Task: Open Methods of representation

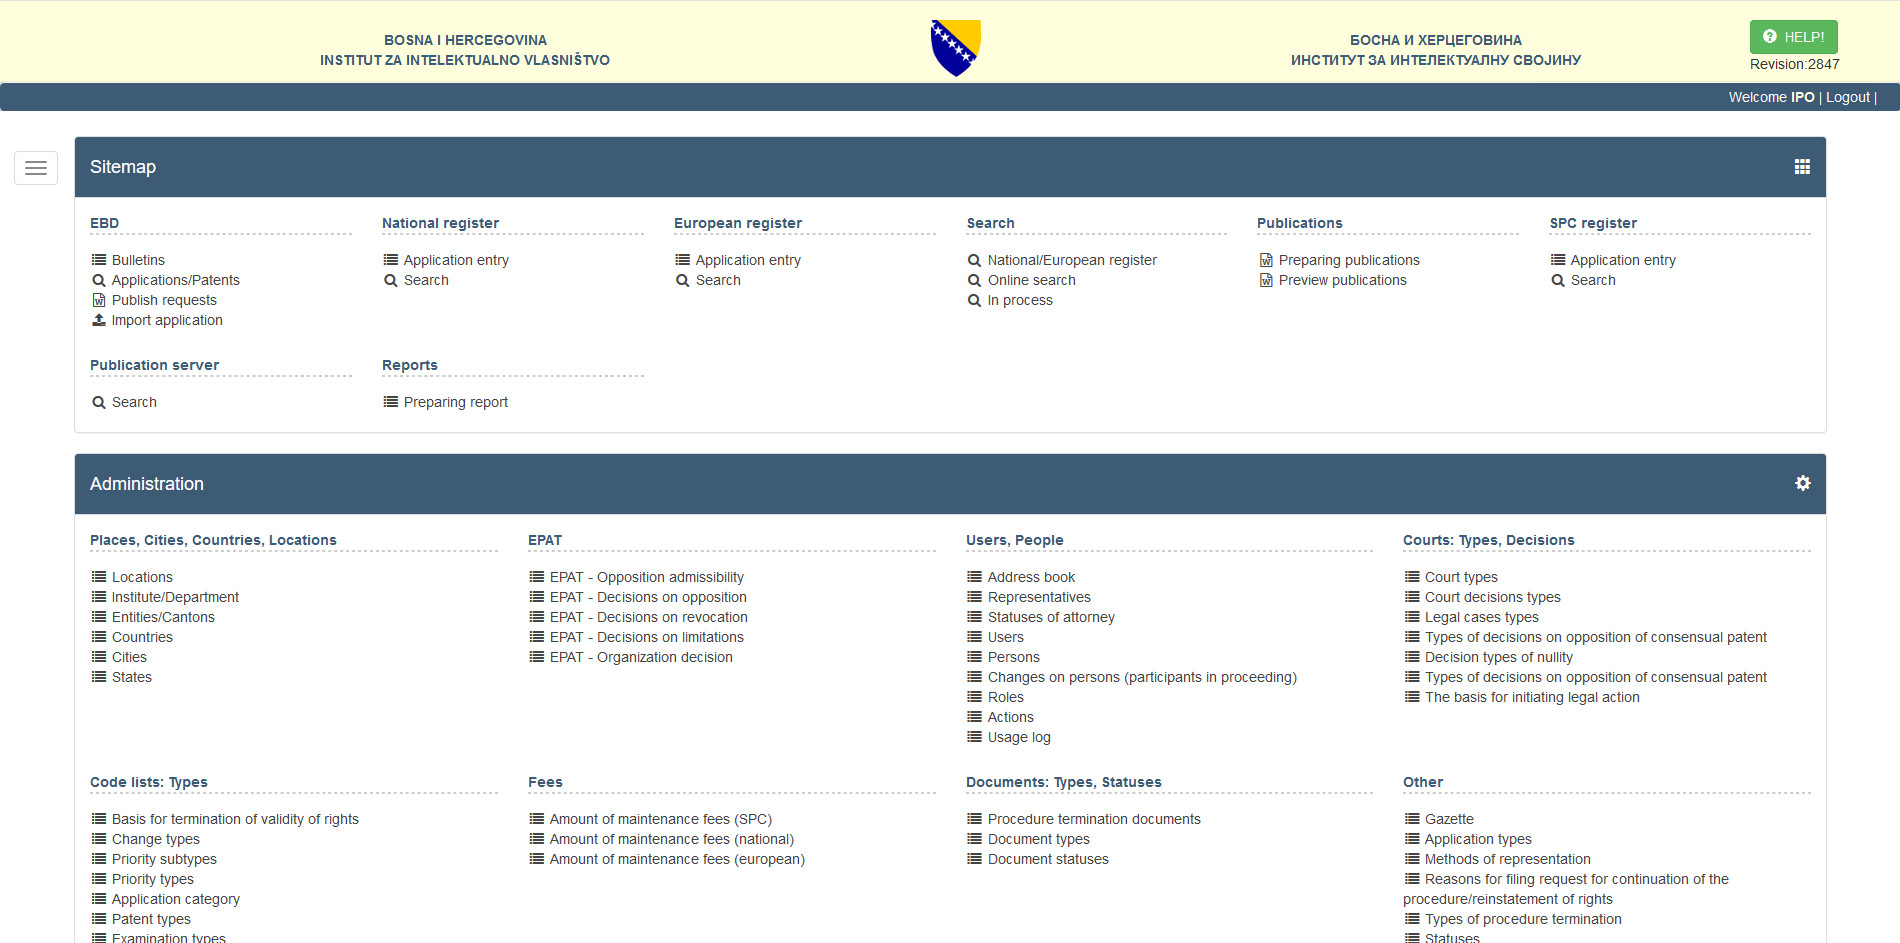Action: pyautogui.click(x=1507, y=859)
